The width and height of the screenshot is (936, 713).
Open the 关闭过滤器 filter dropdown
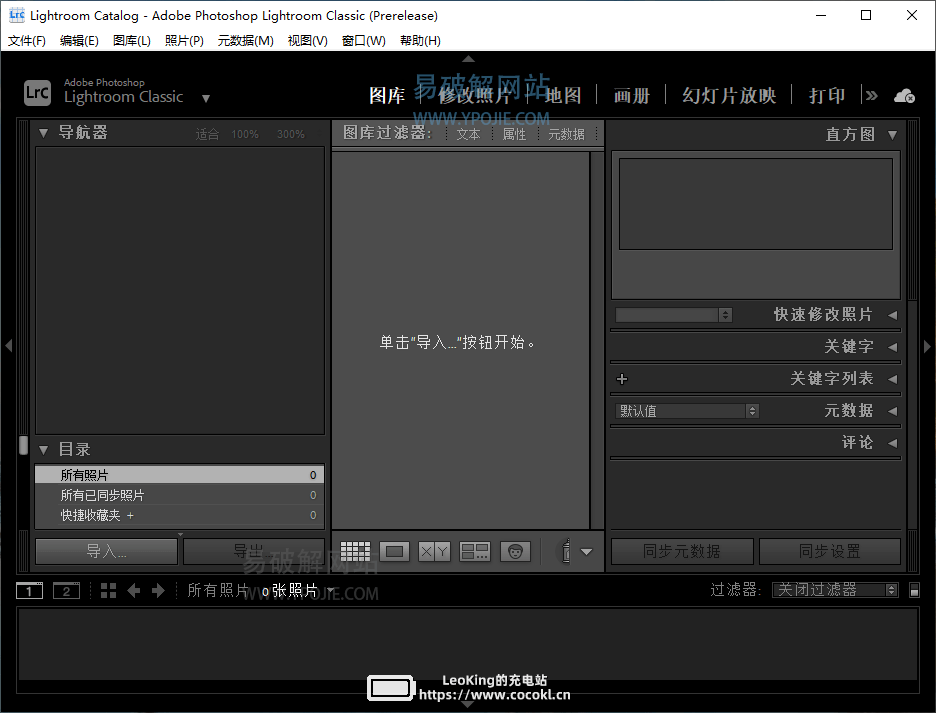point(835,590)
